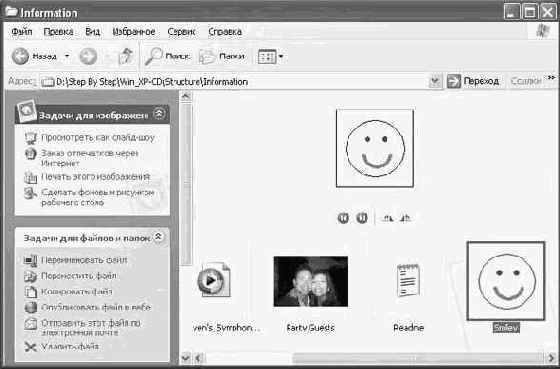This screenshot has width=560, height=369.
Task: Select the Party Guests photo thumbnail
Action: (311, 281)
